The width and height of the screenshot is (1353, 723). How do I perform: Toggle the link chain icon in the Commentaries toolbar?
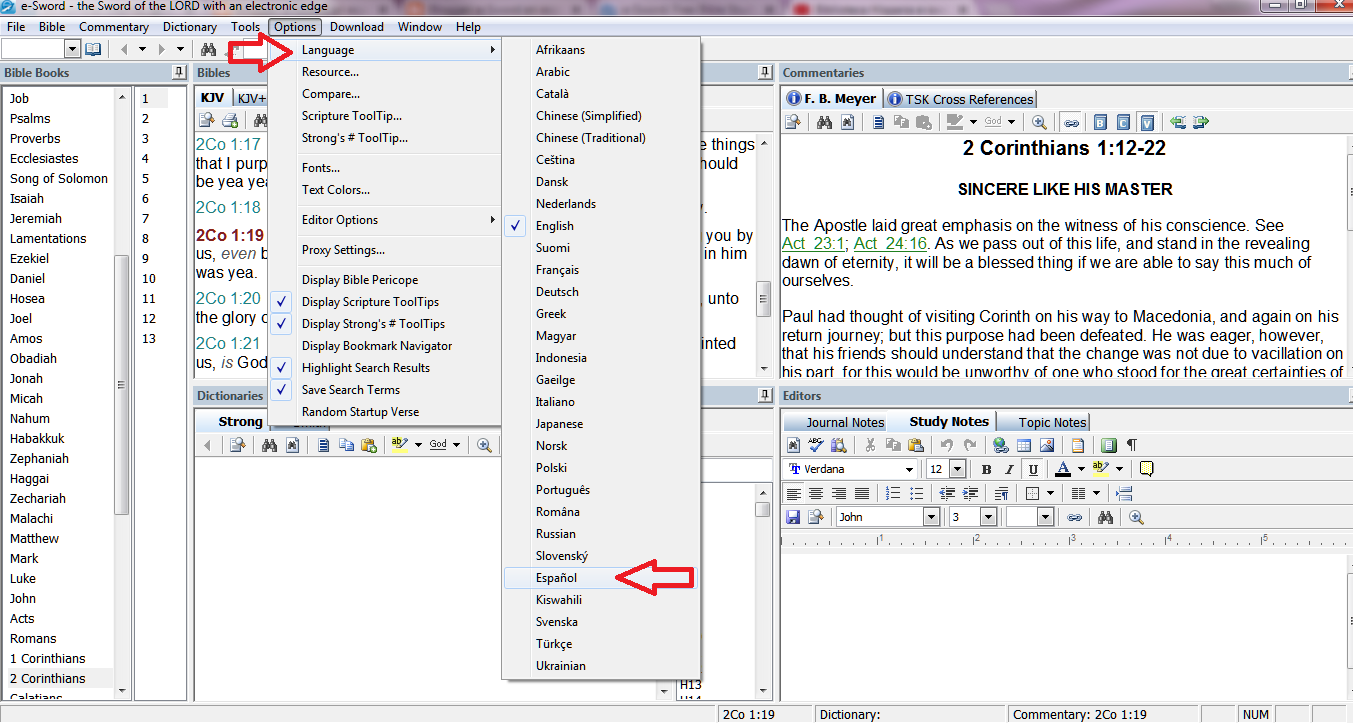pos(1071,122)
